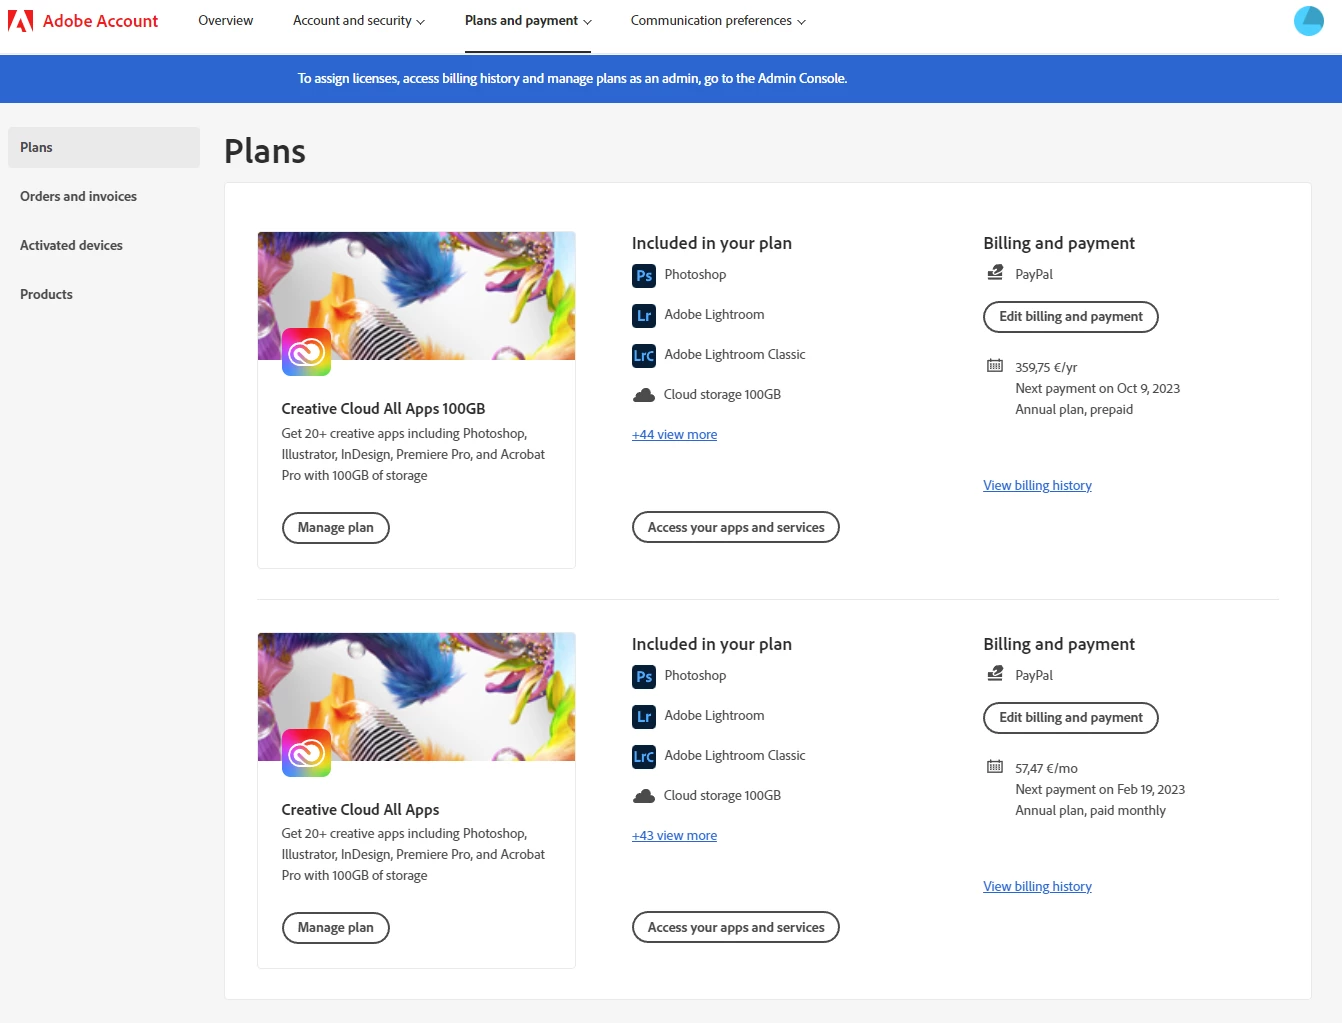Click the Creative Cloud logo on the All Apps 100GB card

306,352
